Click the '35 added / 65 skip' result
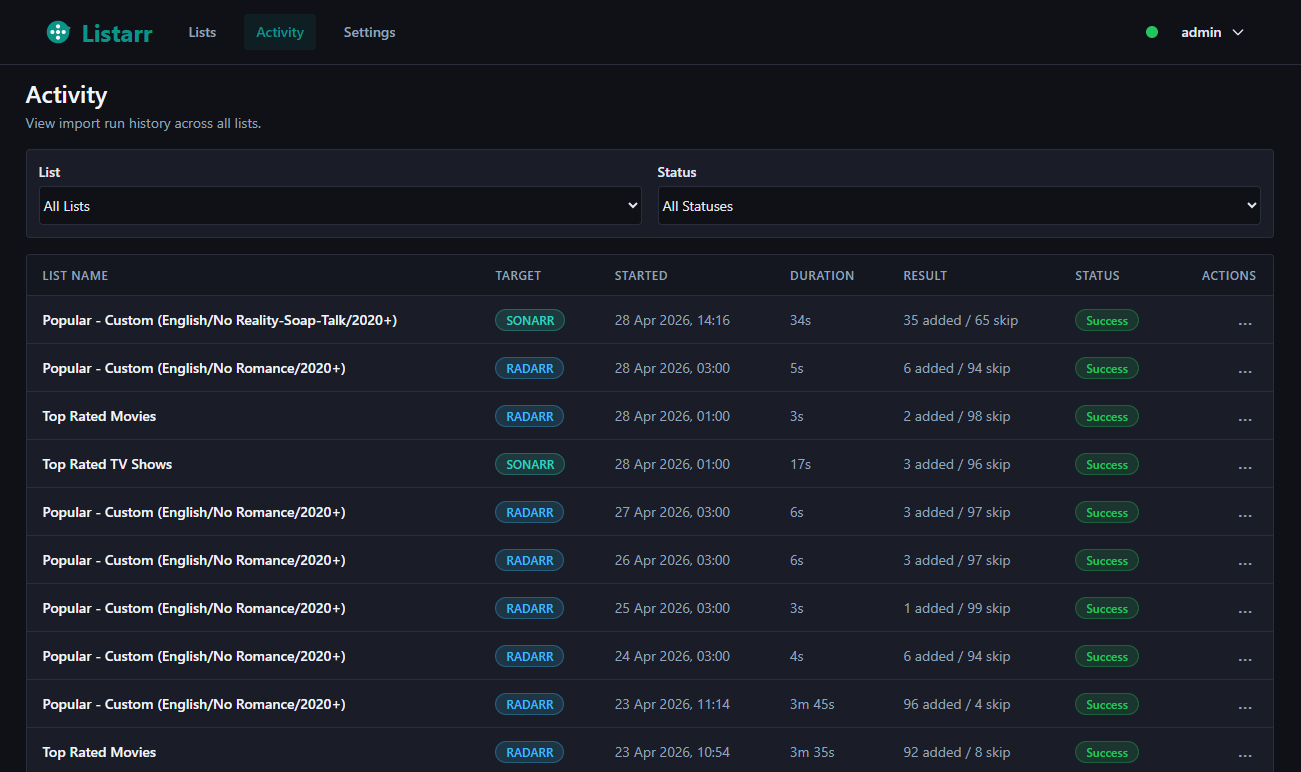The width and height of the screenshot is (1301, 772). 961,320
